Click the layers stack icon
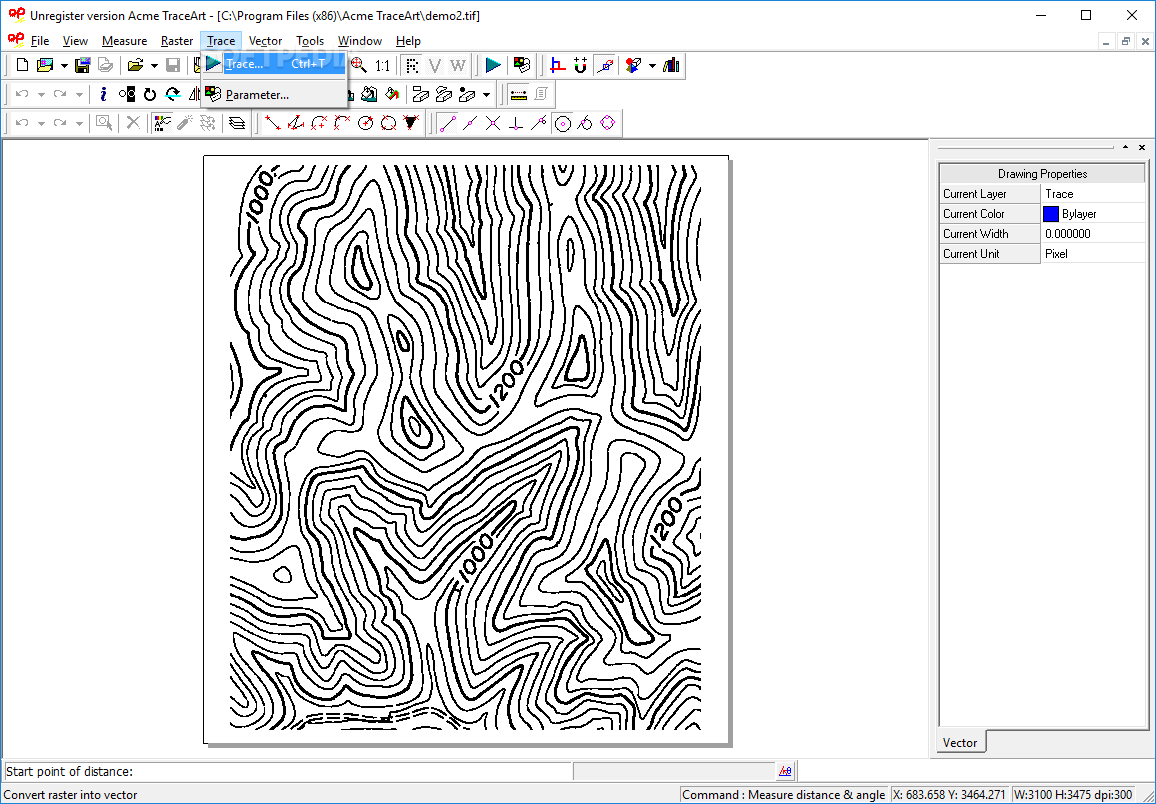The image size is (1156, 804). (x=237, y=123)
